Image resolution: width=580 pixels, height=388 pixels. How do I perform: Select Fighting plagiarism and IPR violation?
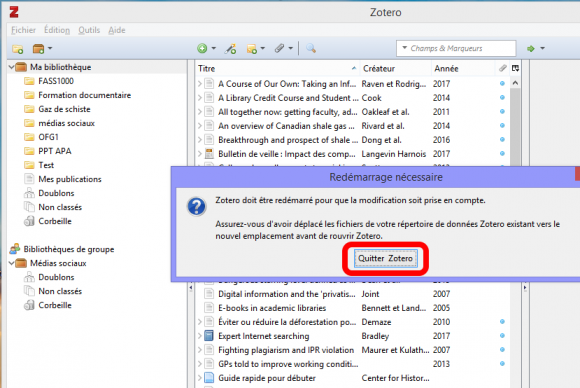tap(286, 350)
